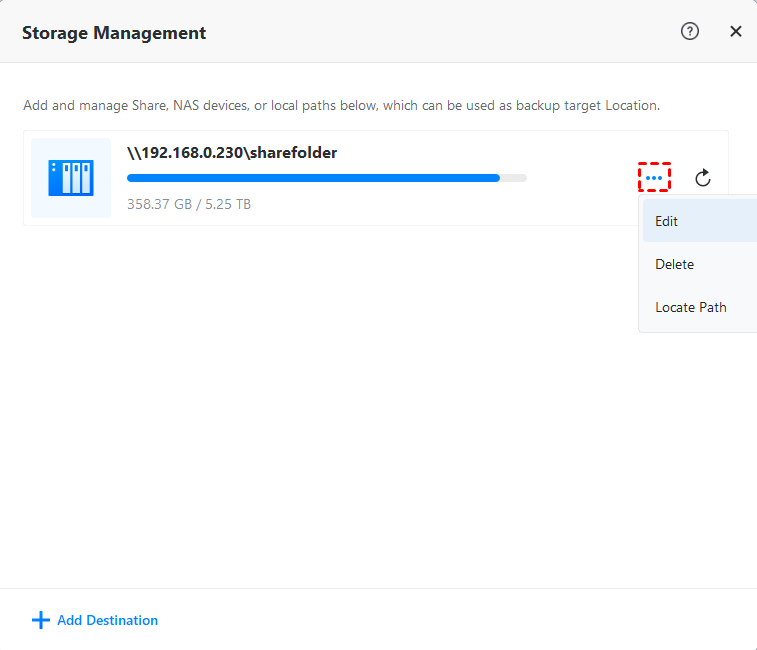Pick Locate Path from the menu
757x650 pixels.
(x=690, y=307)
